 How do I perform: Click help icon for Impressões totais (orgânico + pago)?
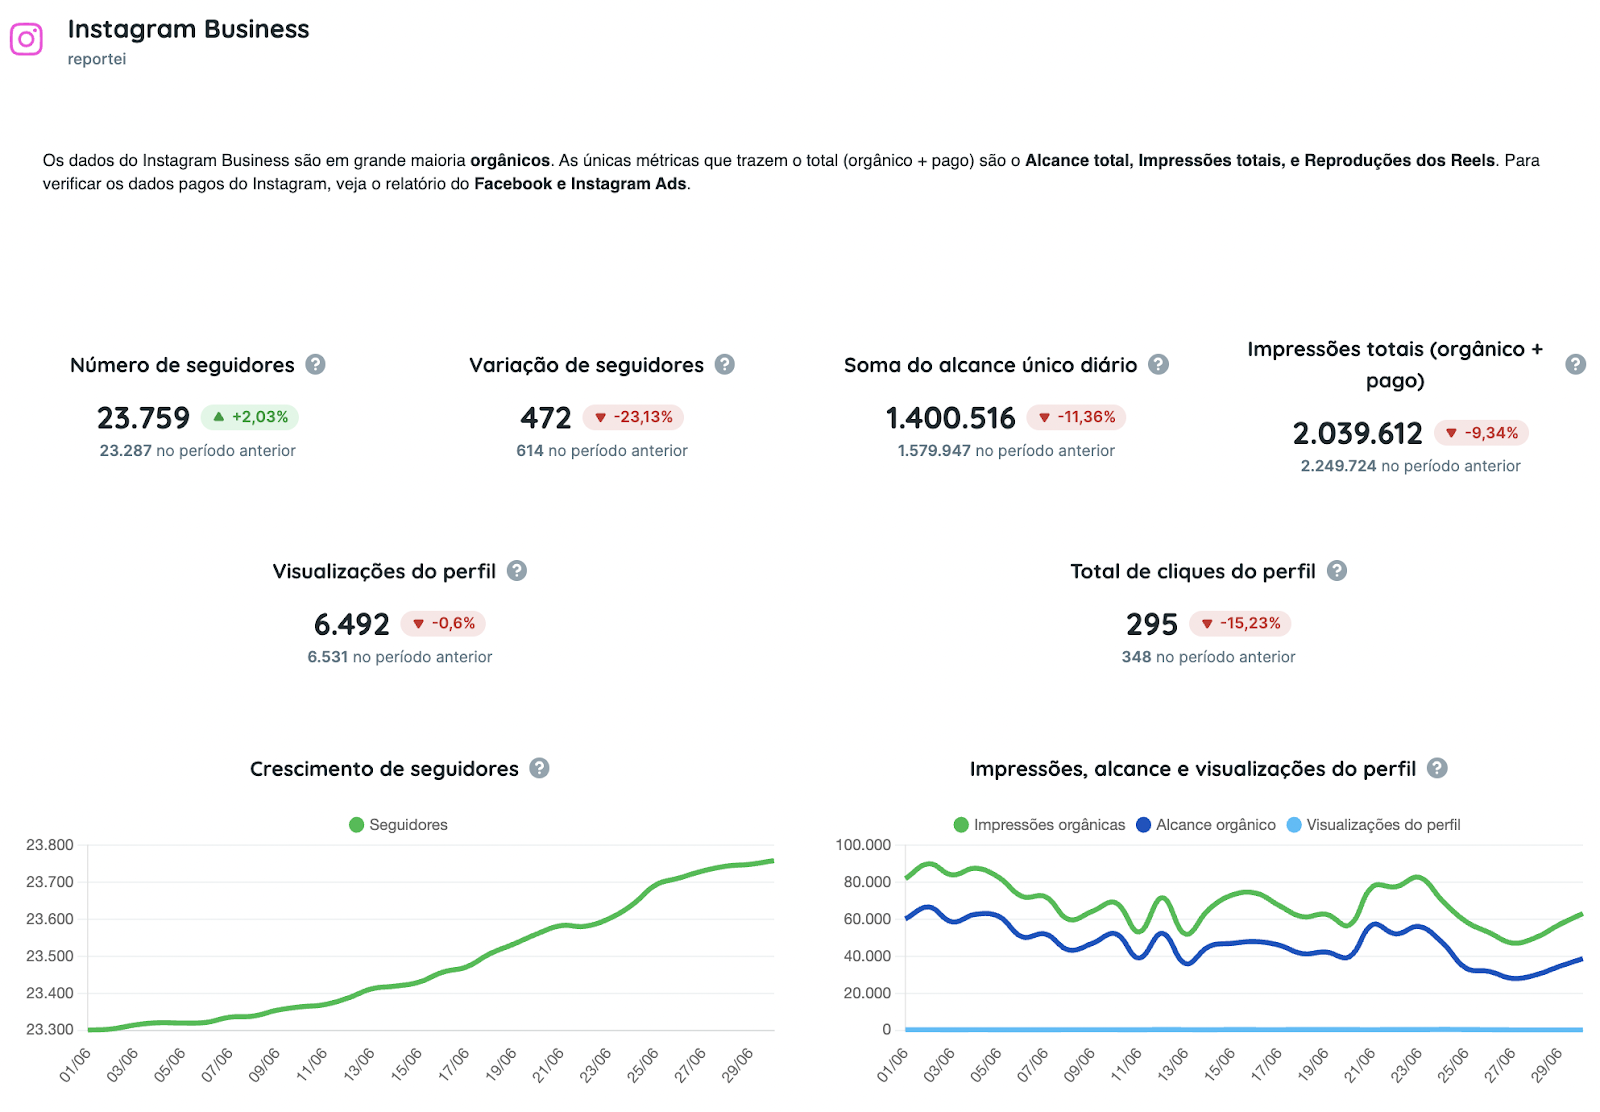pos(1575,364)
